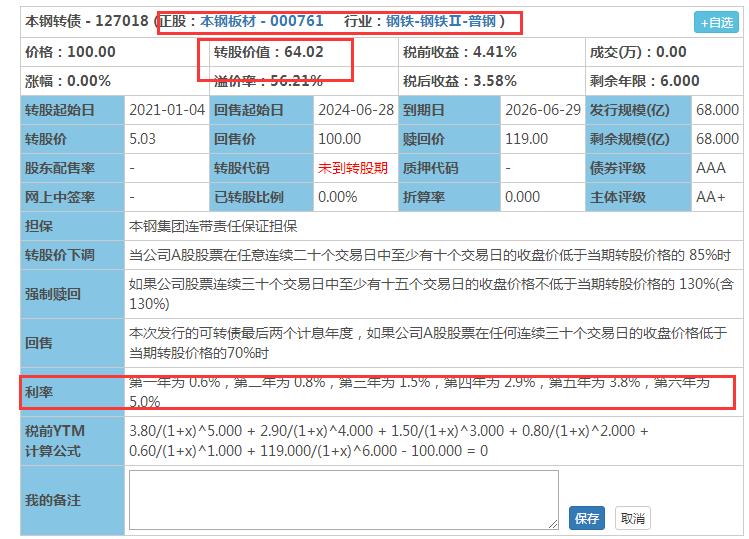Image resolution: width=749 pixels, height=539 pixels.
Task: Select the 转股起始日 date 2021-01-04
Action: 167,110
